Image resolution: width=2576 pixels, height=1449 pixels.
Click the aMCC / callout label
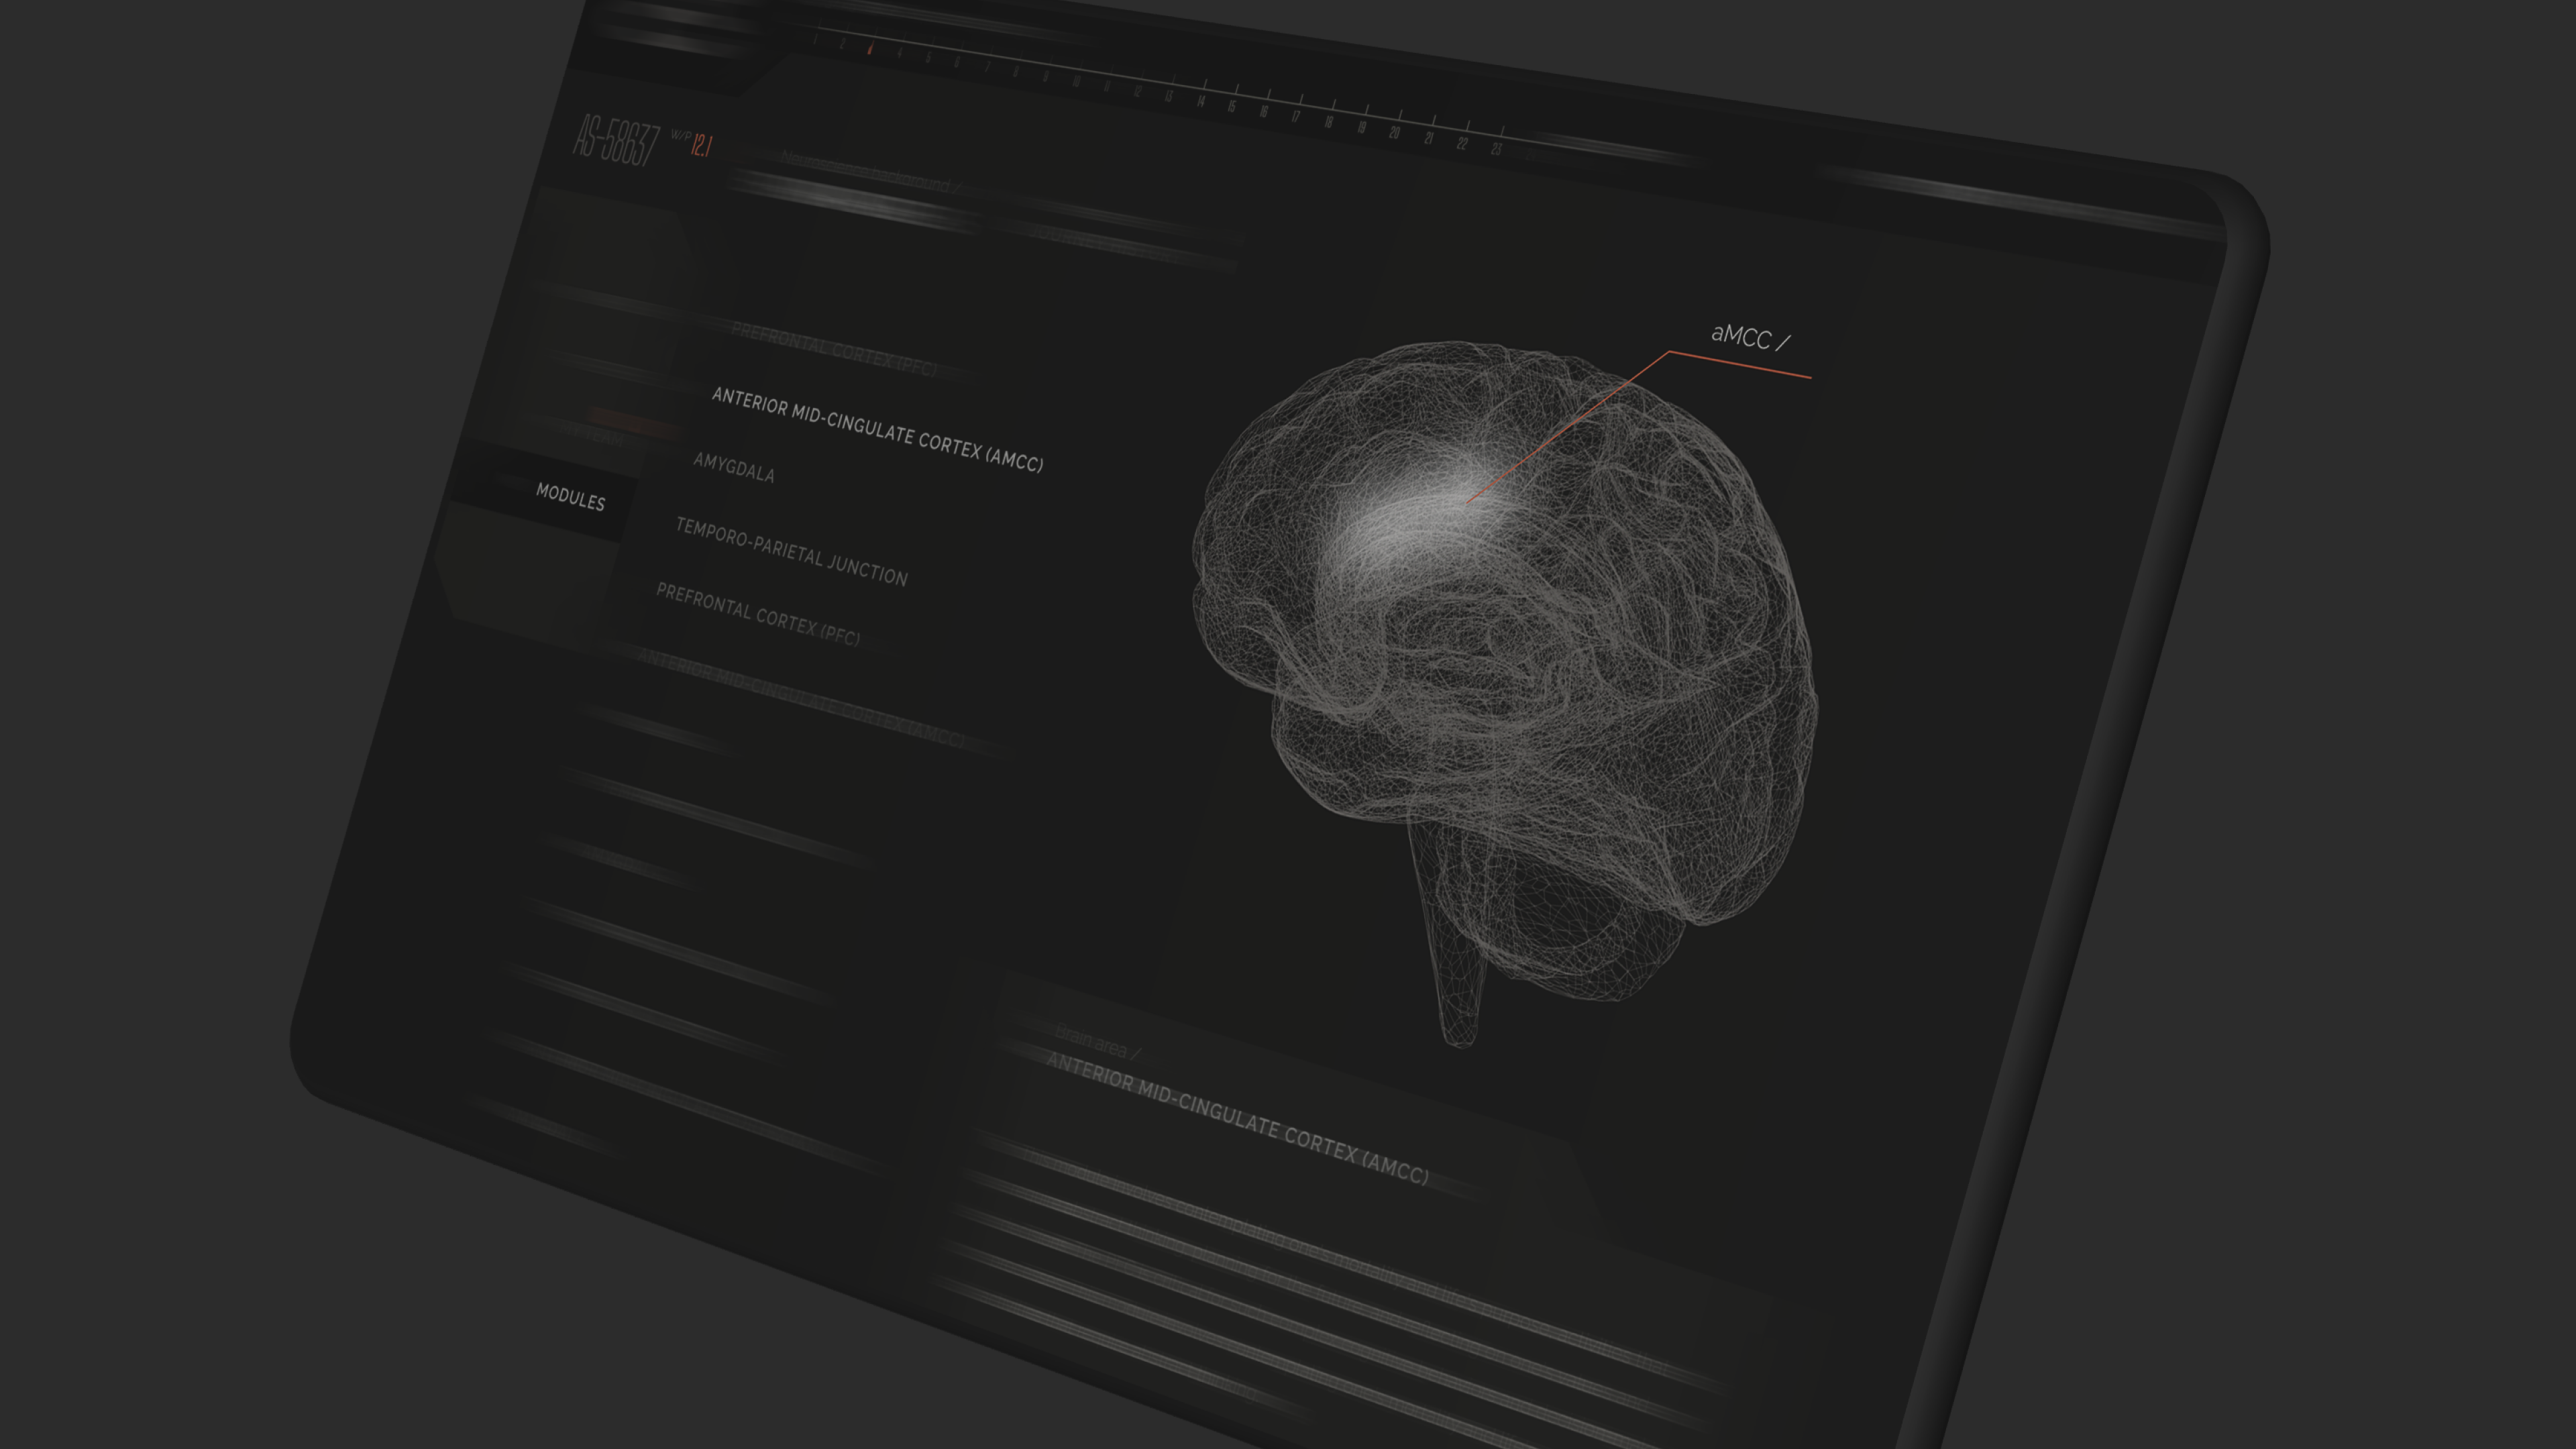point(1750,337)
